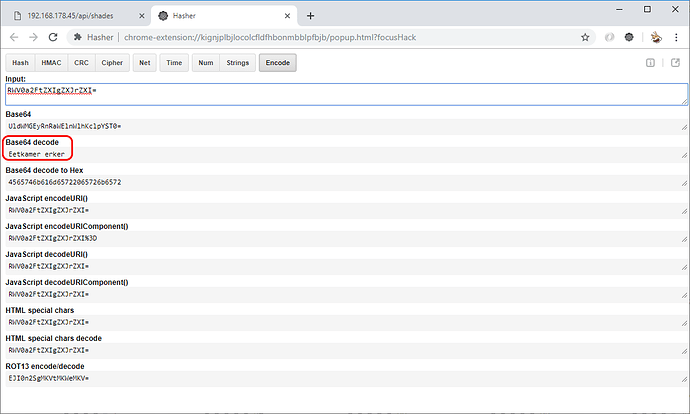Image resolution: width=690 pixels, height=414 pixels.
Task: Go back to the previous page
Action: coord(14,37)
